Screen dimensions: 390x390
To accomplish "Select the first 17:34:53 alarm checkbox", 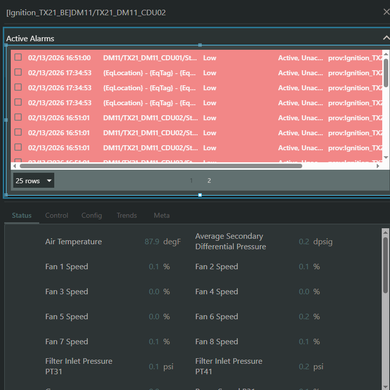I will [x=18, y=72].
